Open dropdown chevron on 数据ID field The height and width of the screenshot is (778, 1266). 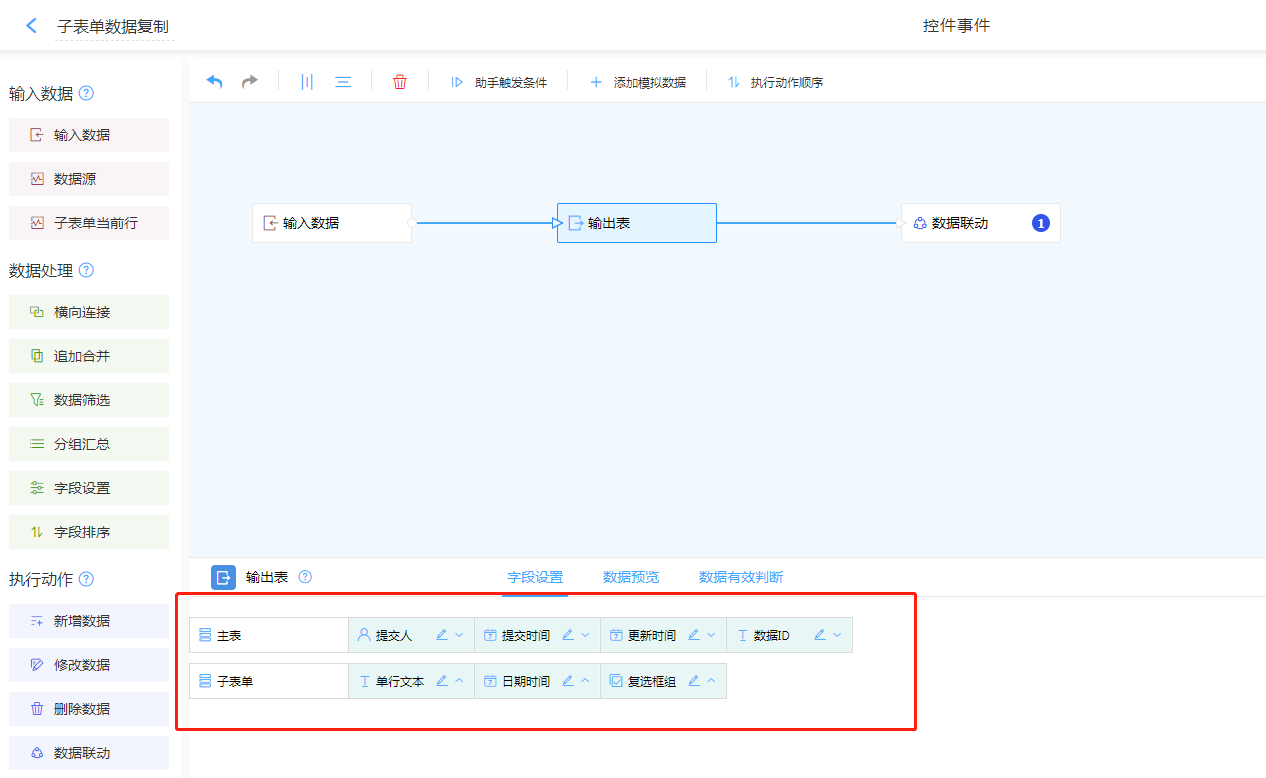[x=837, y=635]
